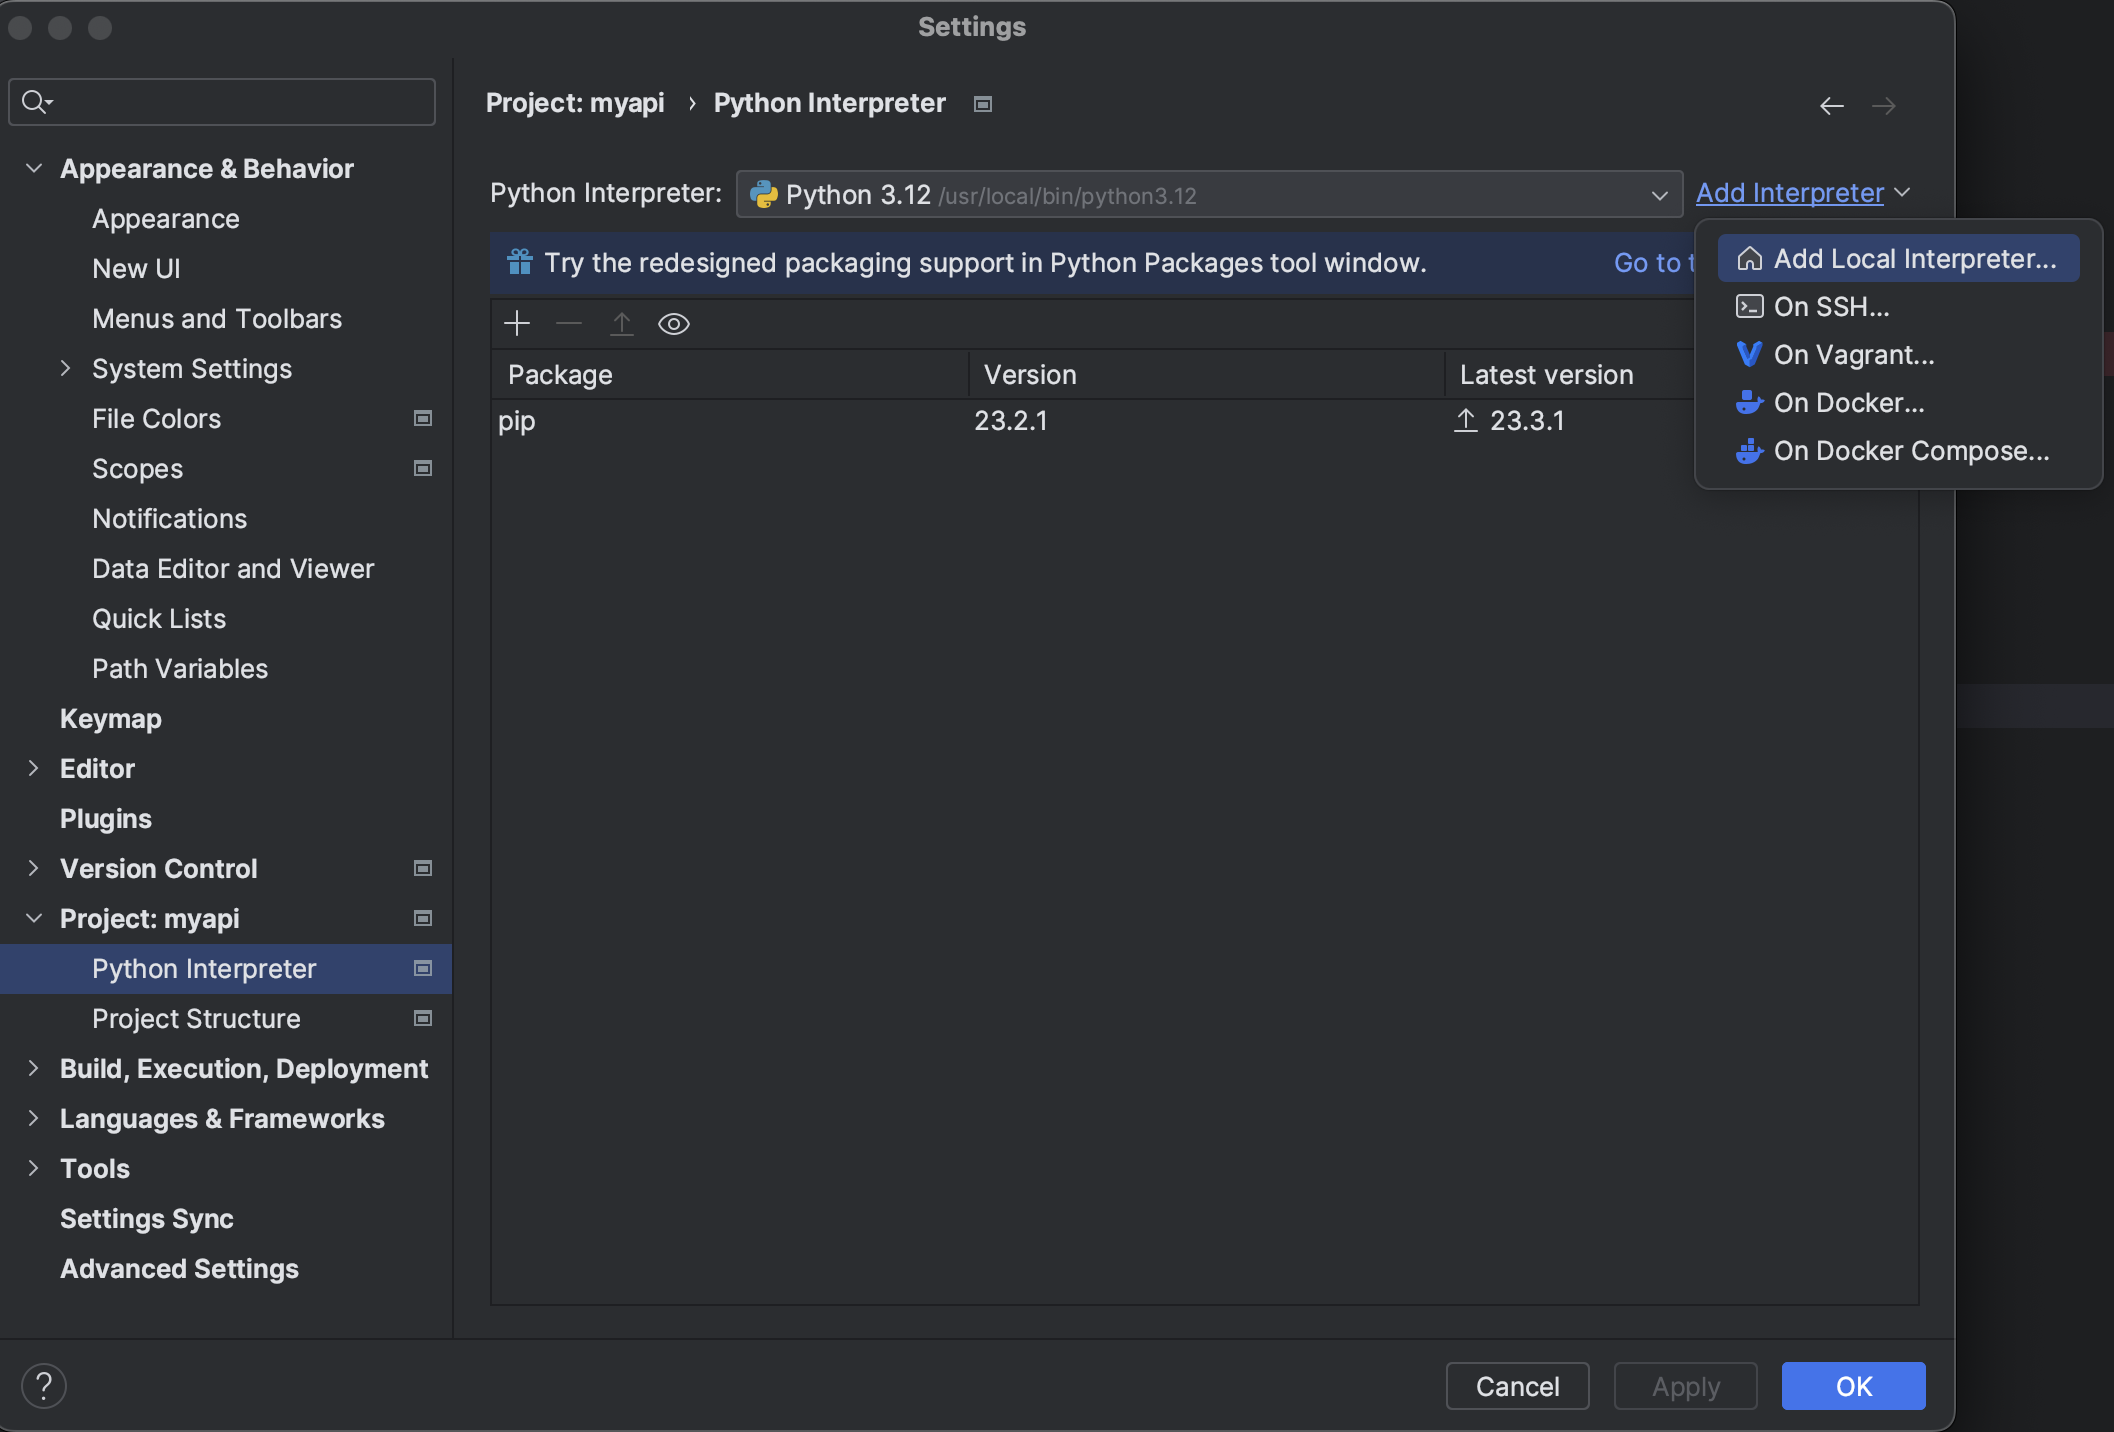The width and height of the screenshot is (2114, 1432).
Task: Click the uninstall package minus icon
Action: pyautogui.click(x=568, y=323)
